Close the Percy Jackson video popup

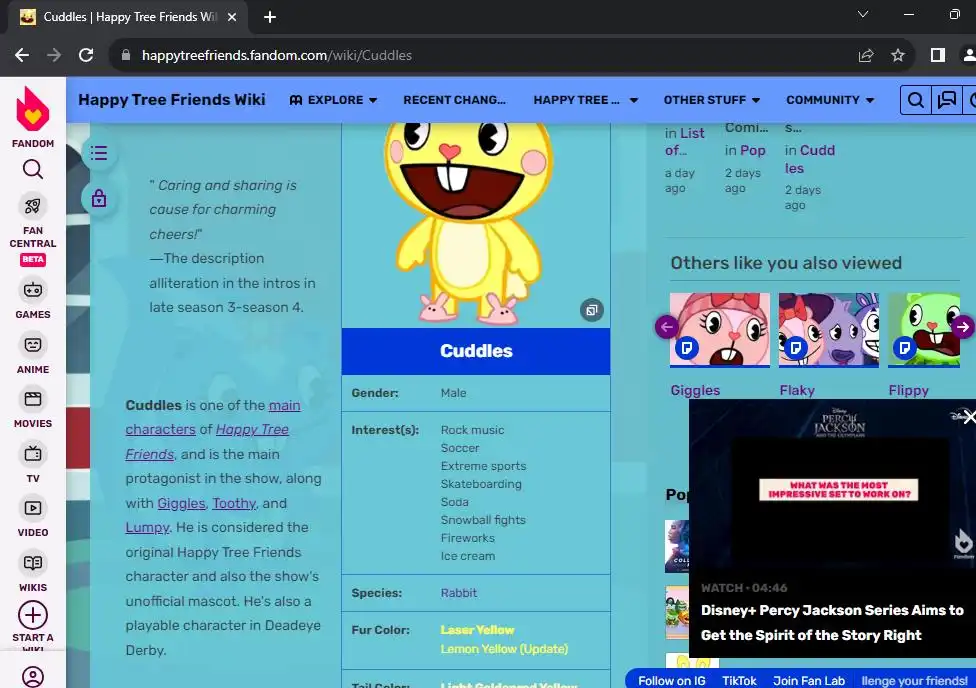pyautogui.click(x=969, y=417)
